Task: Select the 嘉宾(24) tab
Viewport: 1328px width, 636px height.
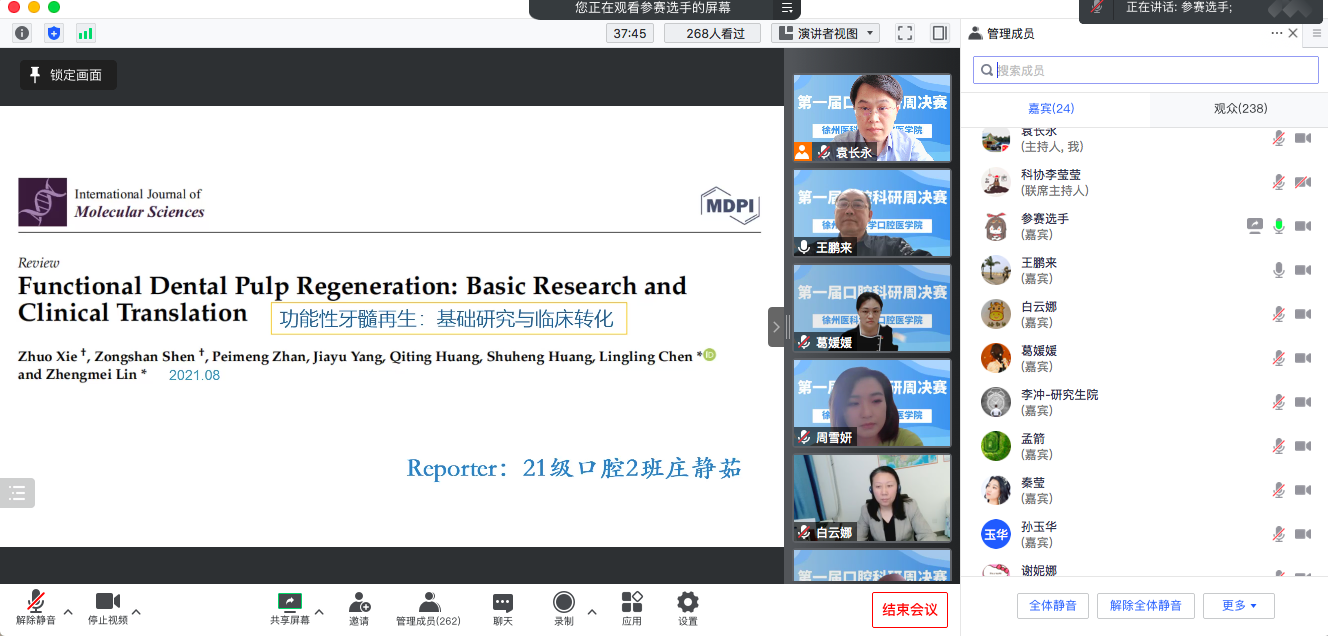Action: 1050,109
